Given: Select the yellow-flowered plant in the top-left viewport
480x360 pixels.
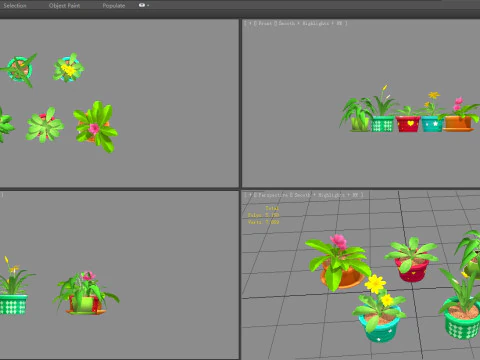Looking at the screenshot, I should tap(68, 68).
